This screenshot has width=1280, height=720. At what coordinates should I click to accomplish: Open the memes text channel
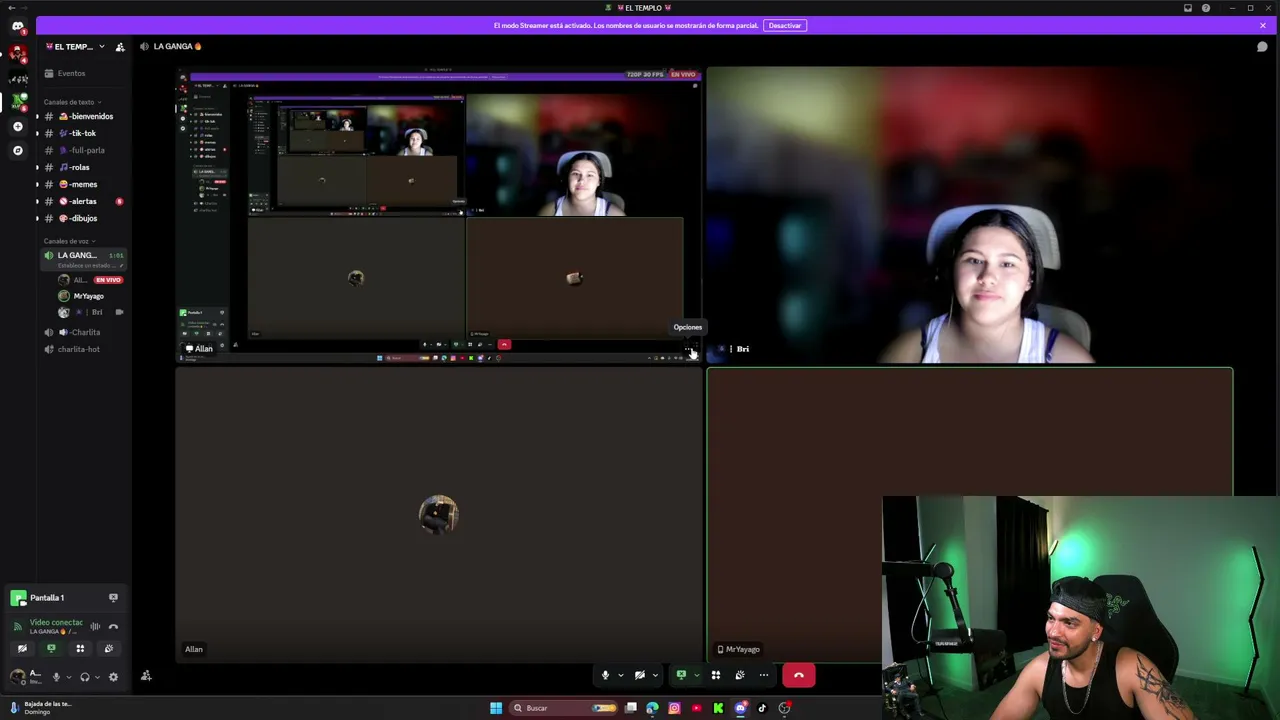[83, 184]
